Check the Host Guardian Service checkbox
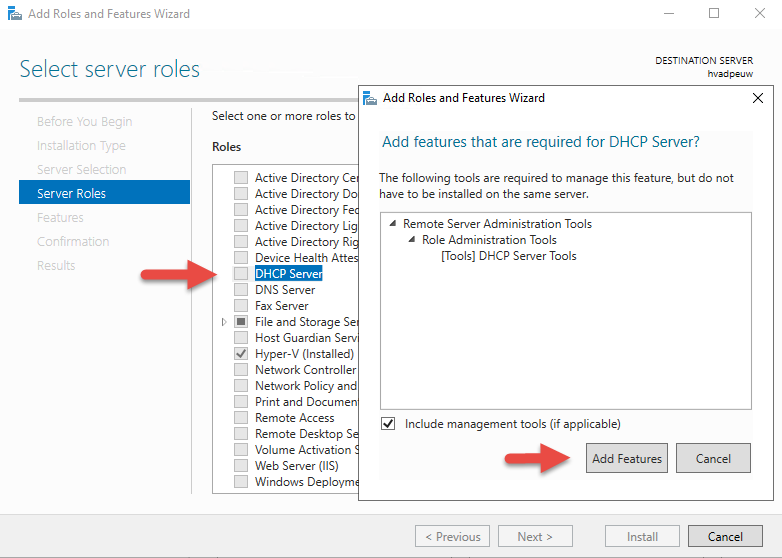 point(241,338)
